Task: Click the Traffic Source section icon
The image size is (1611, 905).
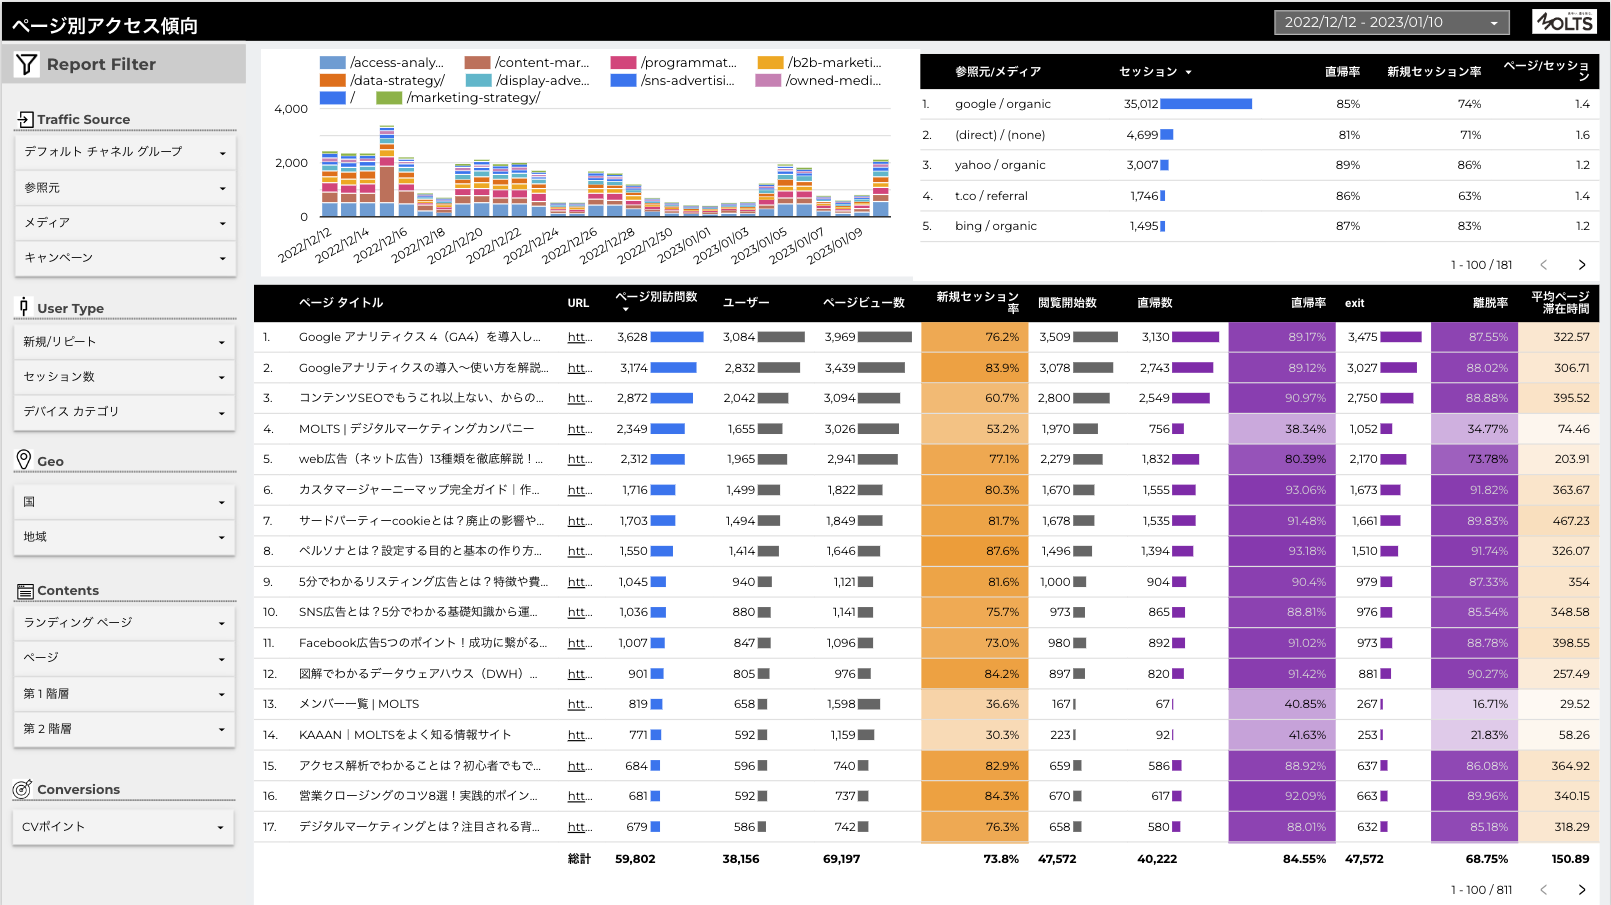Action: point(25,119)
